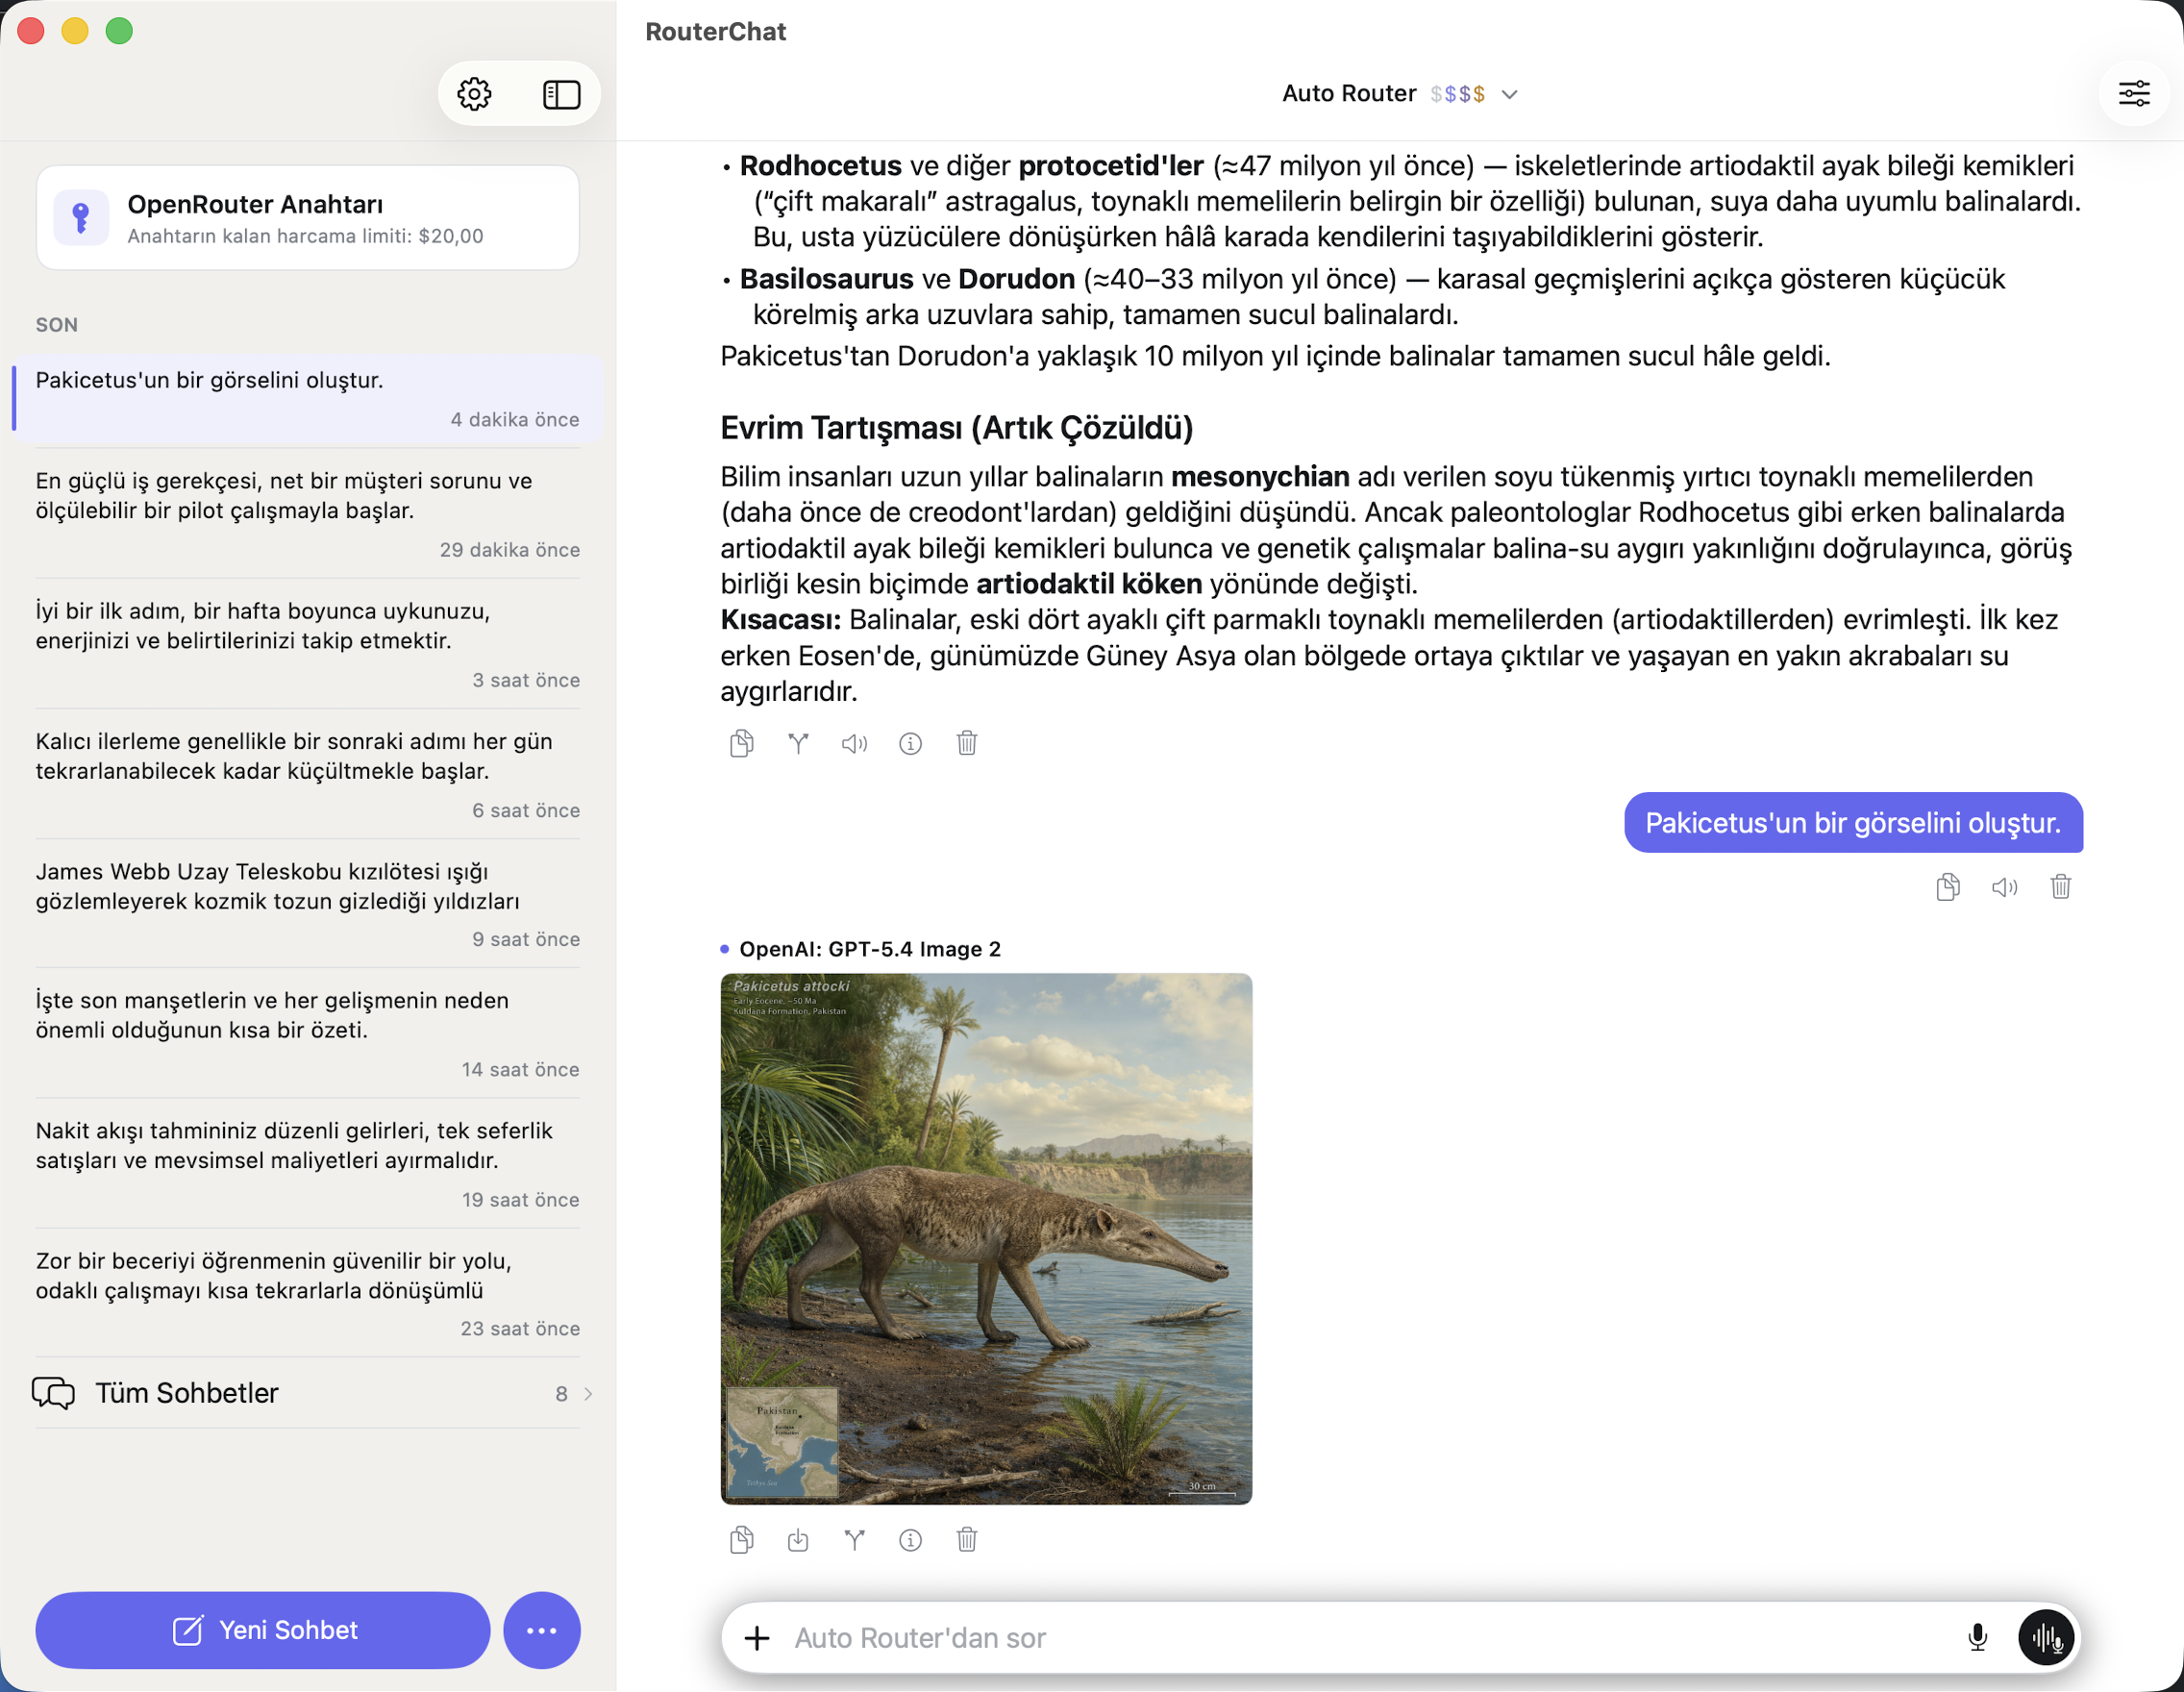Show info for the image response
This screenshot has height=1692, width=2184.
pyautogui.click(x=910, y=1540)
